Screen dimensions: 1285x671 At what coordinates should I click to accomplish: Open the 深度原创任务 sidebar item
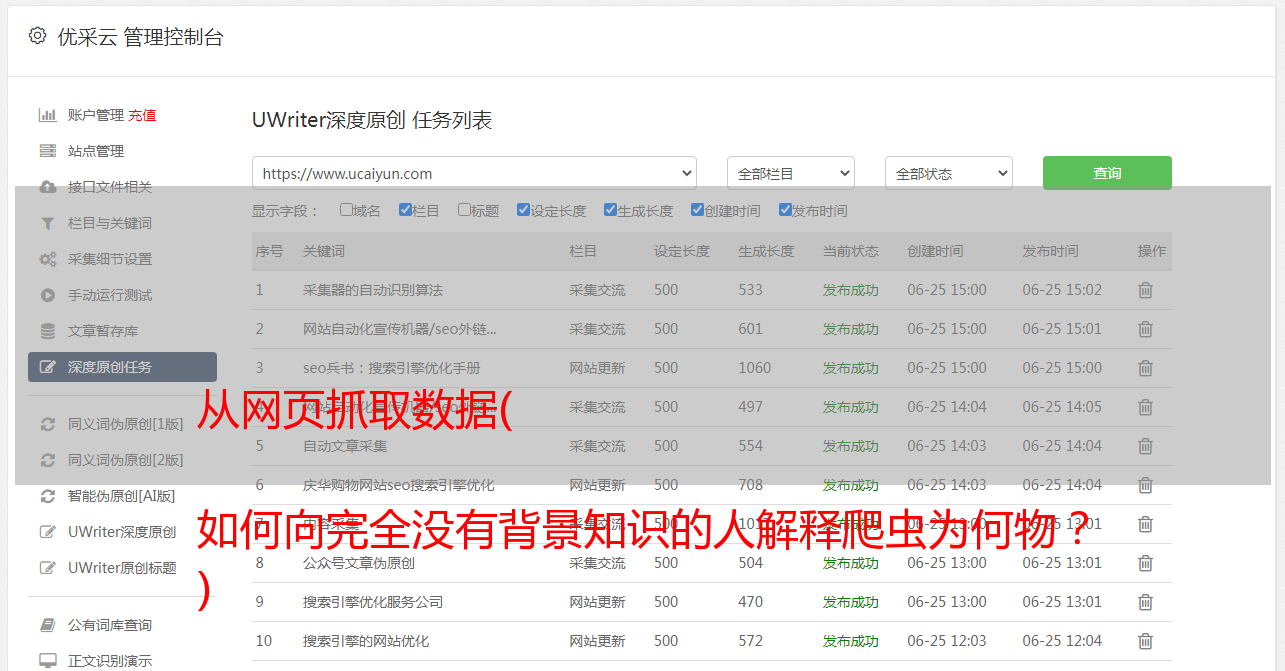pyautogui.click(x=122, y=367)
